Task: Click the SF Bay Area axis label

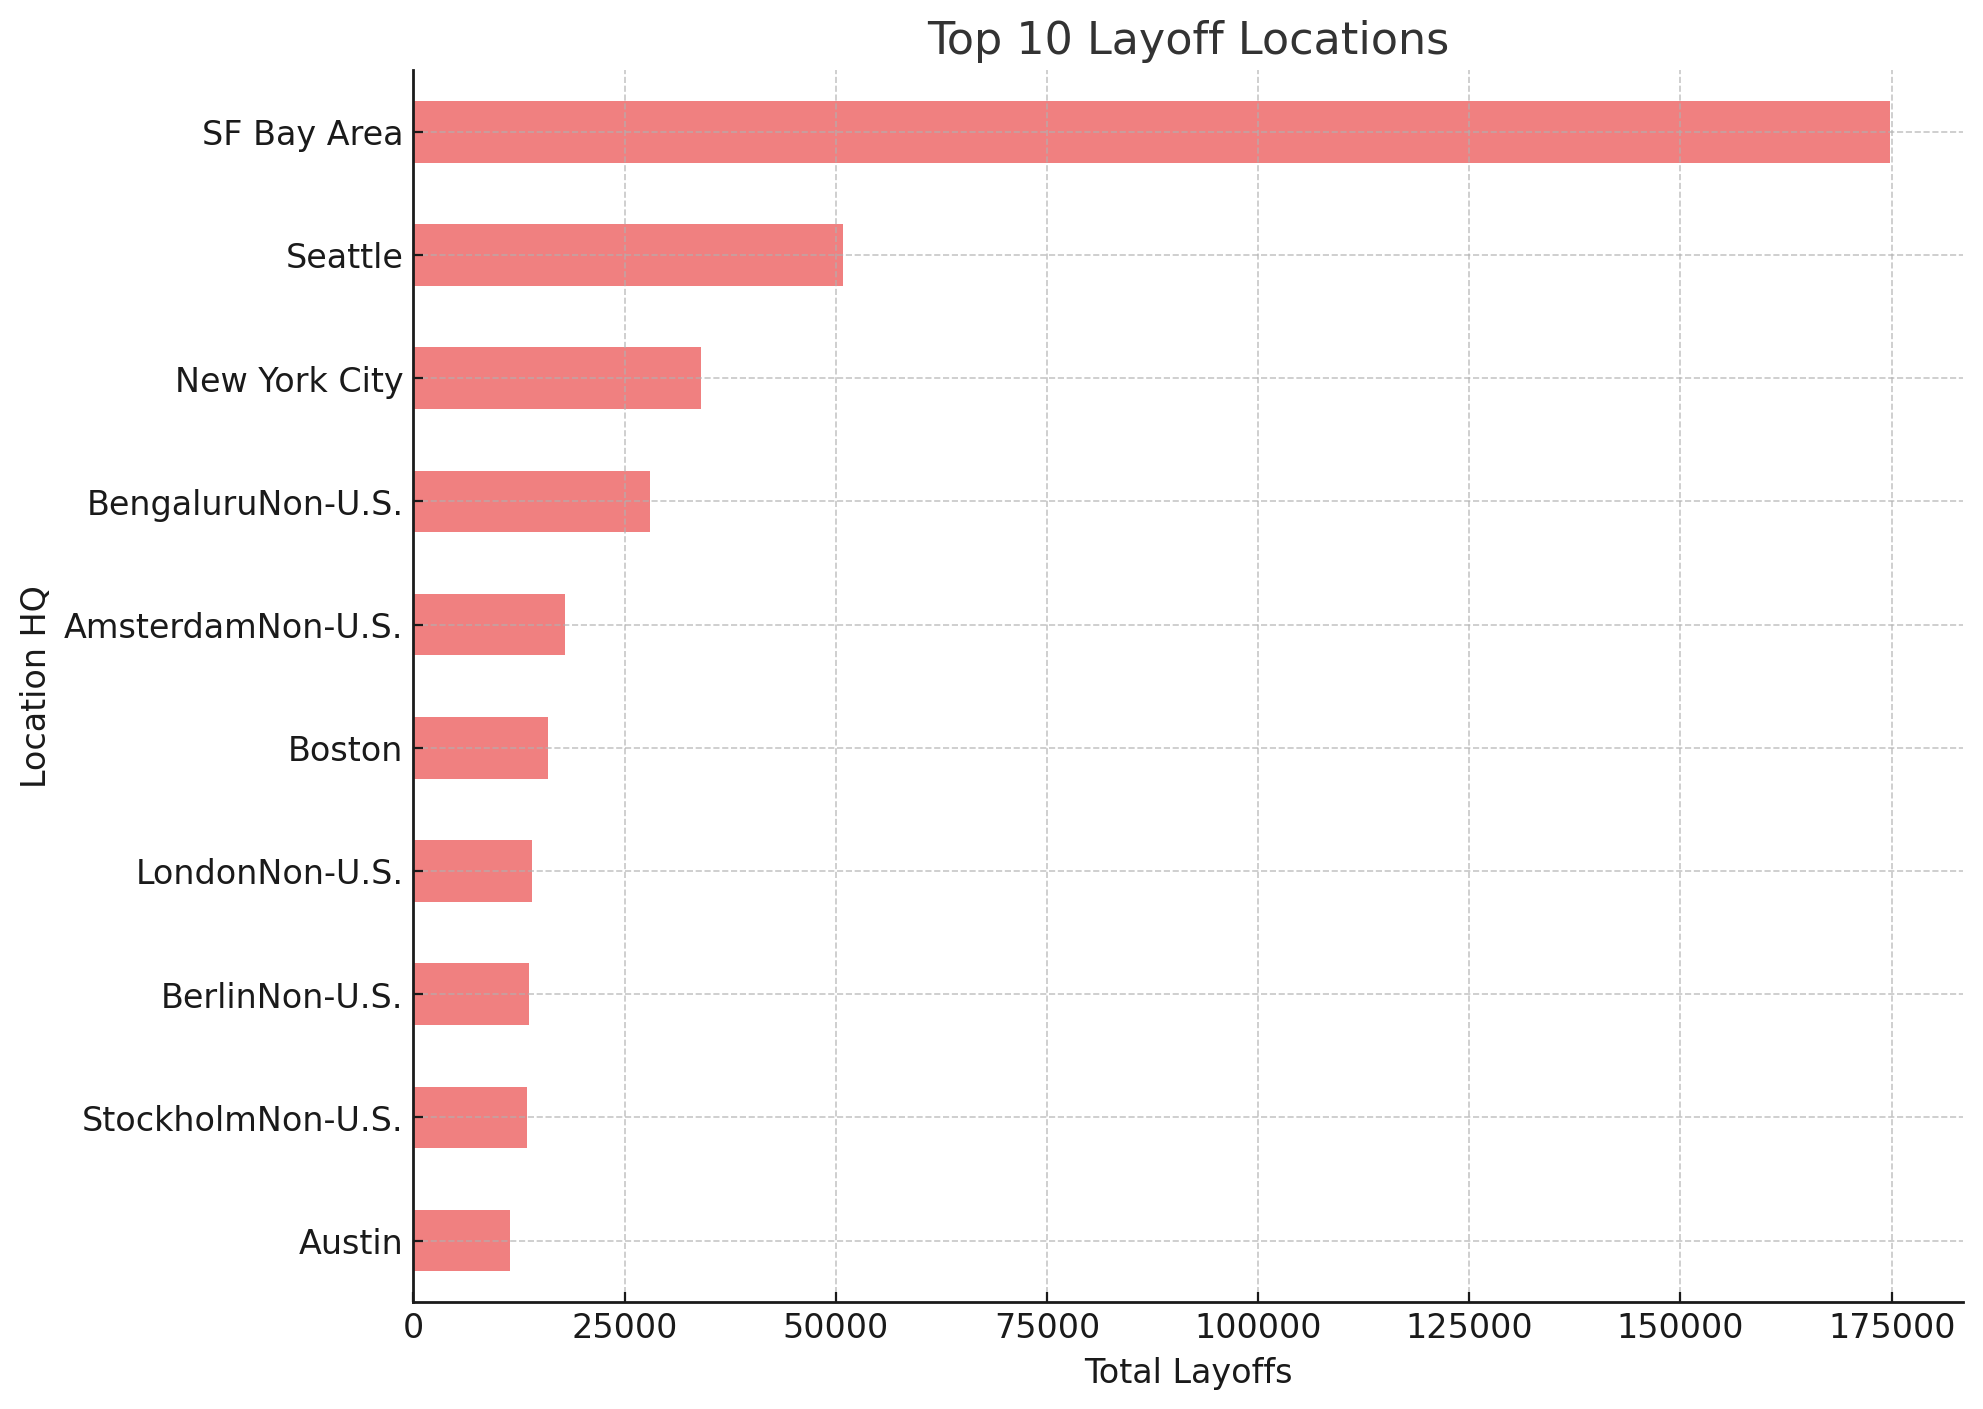Action: [302, 133]
